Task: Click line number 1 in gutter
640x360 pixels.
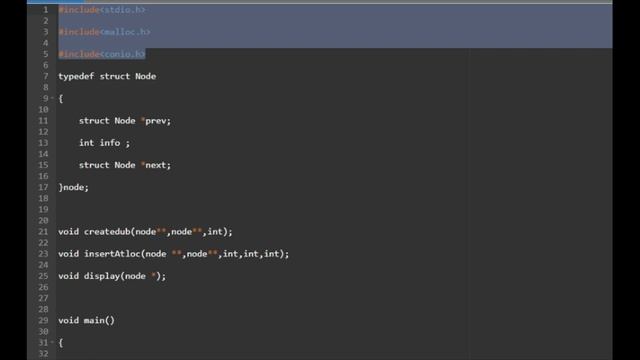Action: pyautogui.click(x=46, y=10)
